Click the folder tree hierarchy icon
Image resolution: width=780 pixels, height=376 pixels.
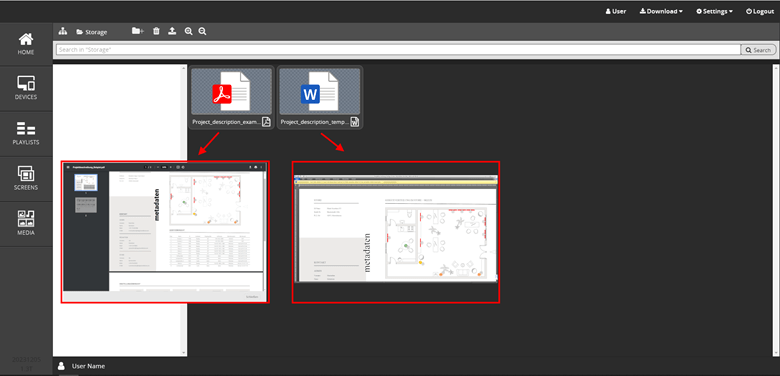(63, 31)
